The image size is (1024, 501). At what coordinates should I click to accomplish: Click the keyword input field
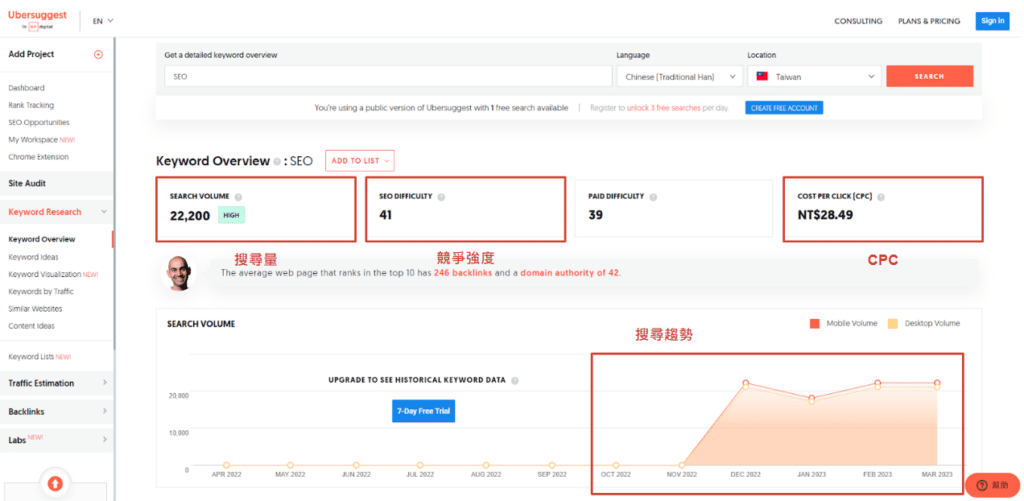[x=387, y=76]
